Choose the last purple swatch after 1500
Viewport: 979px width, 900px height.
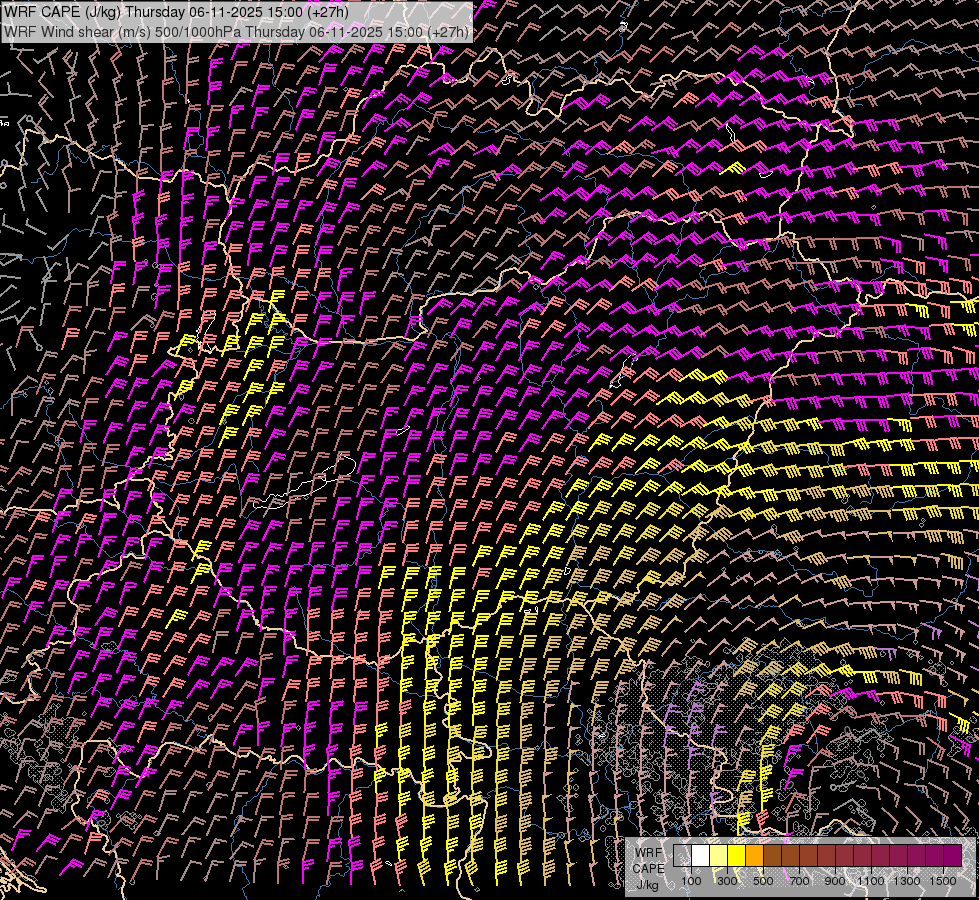[x=952, y=856]
